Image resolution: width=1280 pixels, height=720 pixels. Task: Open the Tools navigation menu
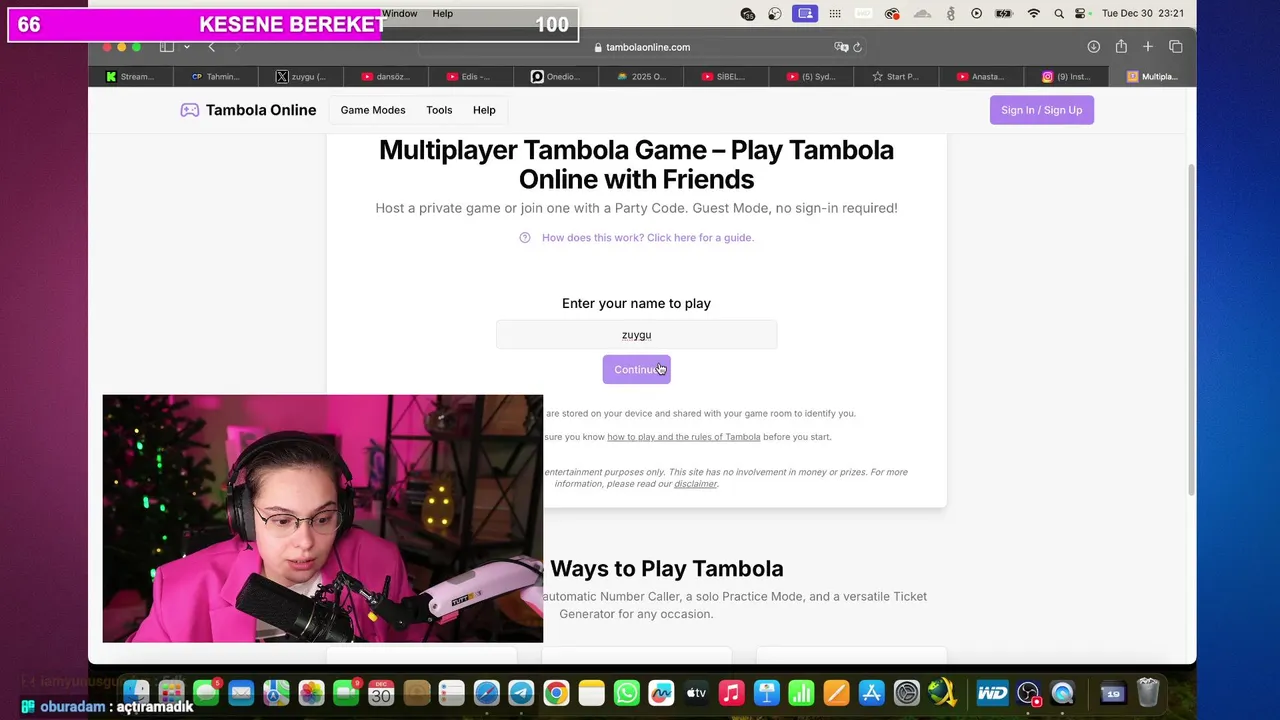[x=439, y=110]
